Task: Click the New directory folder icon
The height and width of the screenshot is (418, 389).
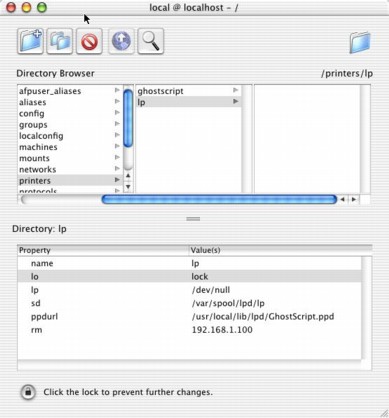Action: coord(30,42)
